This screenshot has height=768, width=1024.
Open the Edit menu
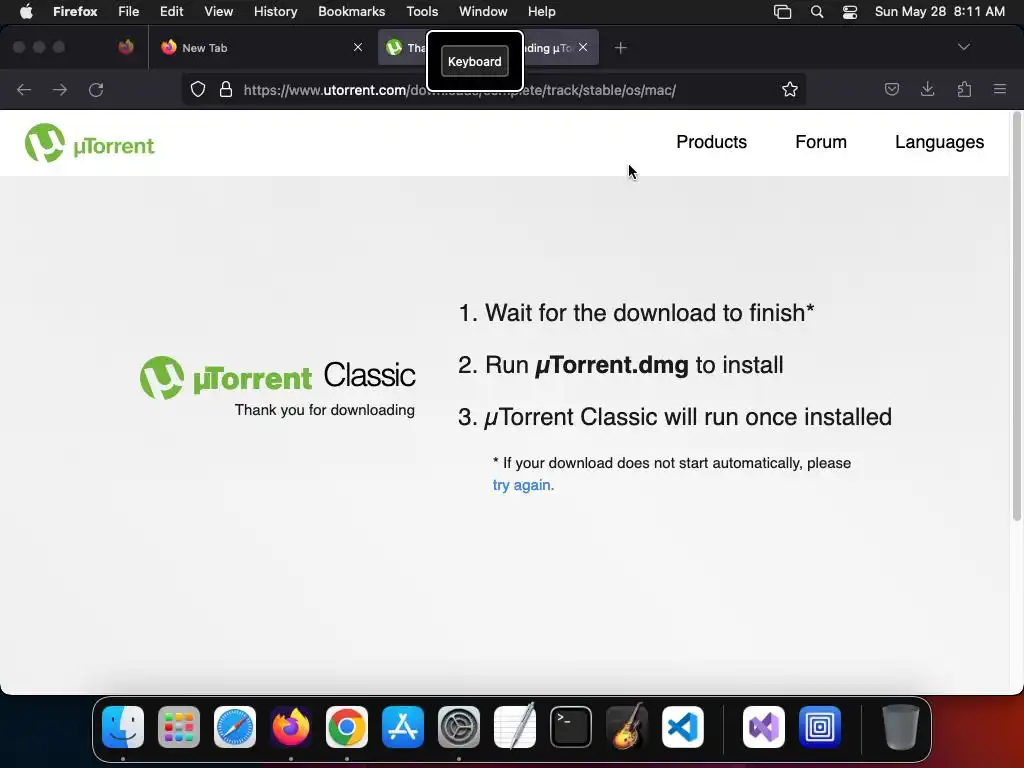click(172, 12)
